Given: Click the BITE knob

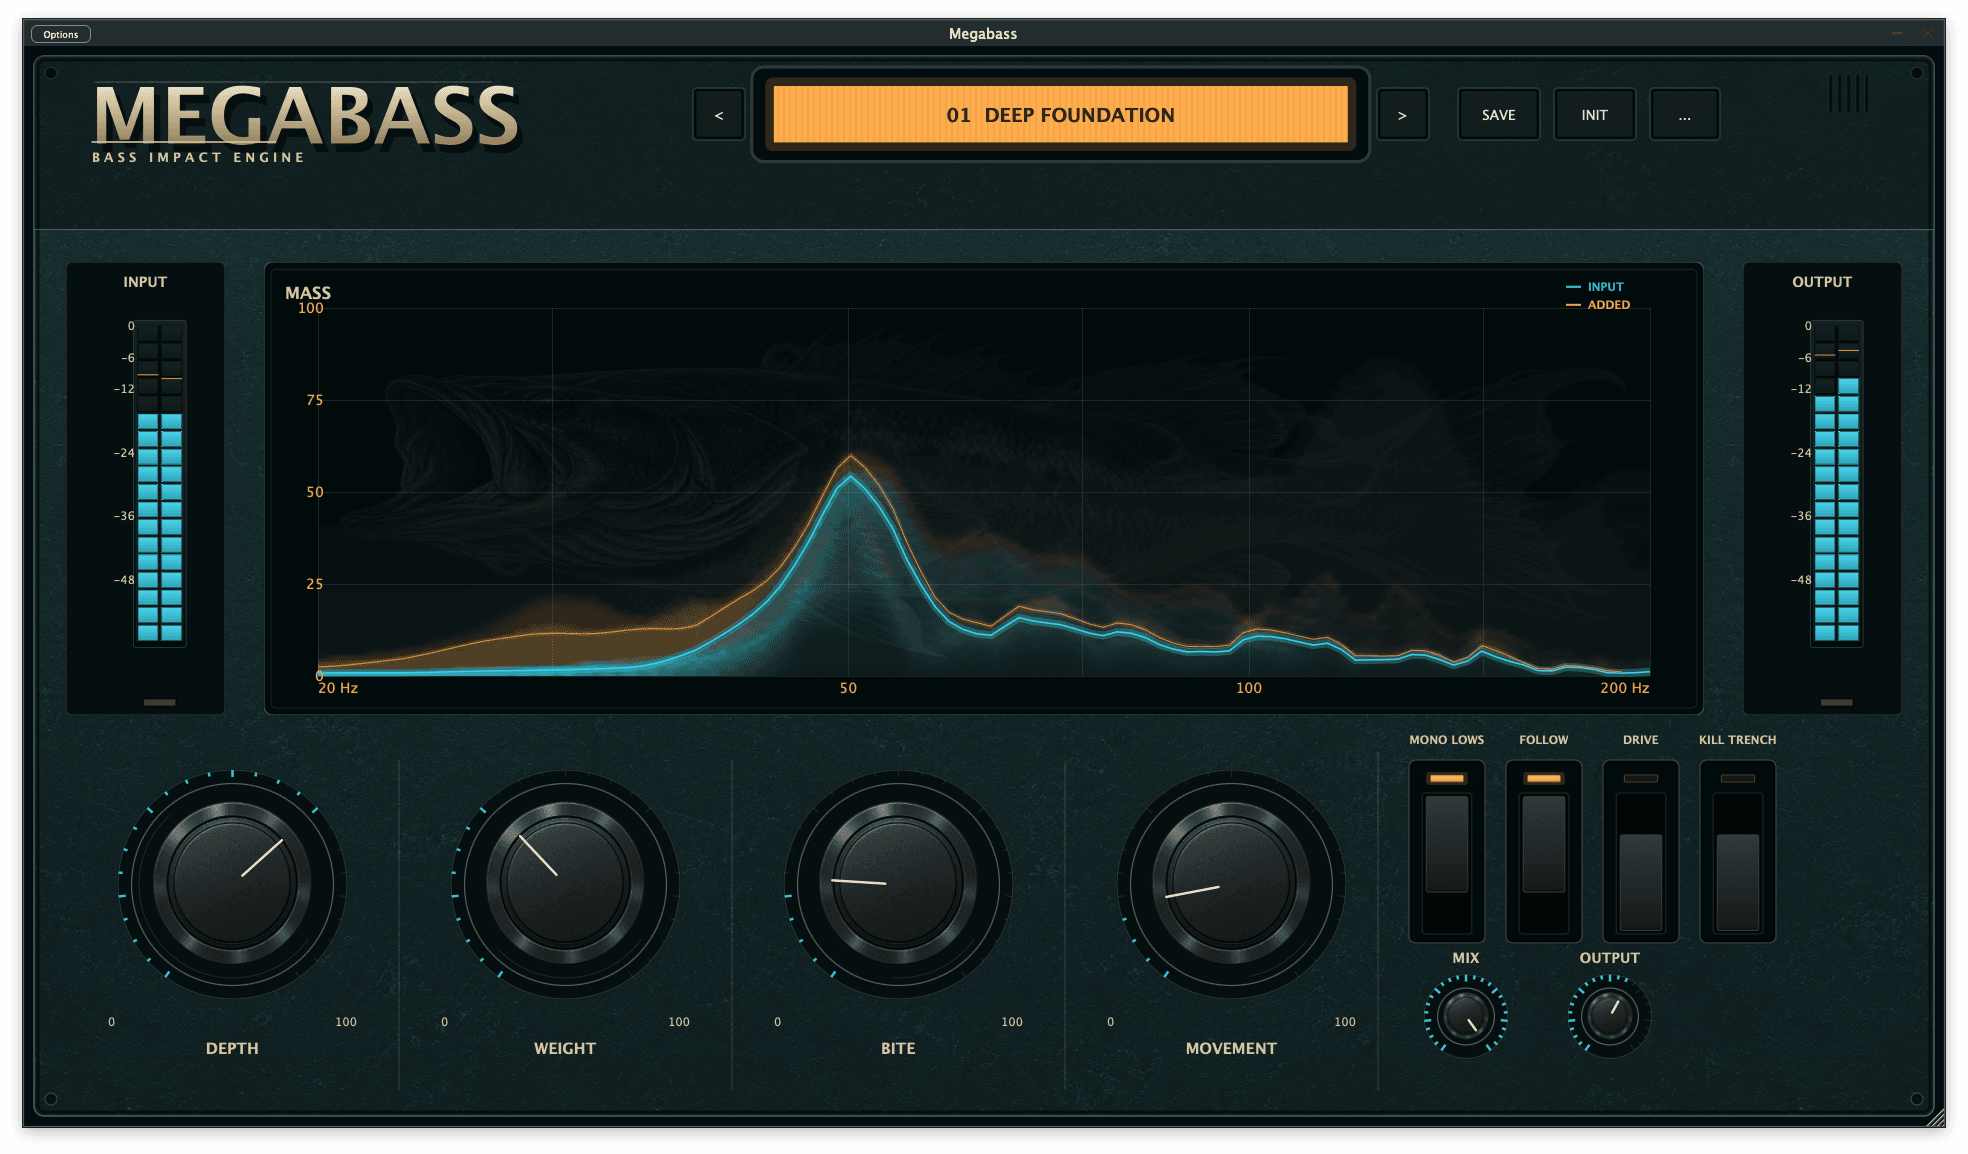Looking at the screenshot, I should (x=898, y=884).
